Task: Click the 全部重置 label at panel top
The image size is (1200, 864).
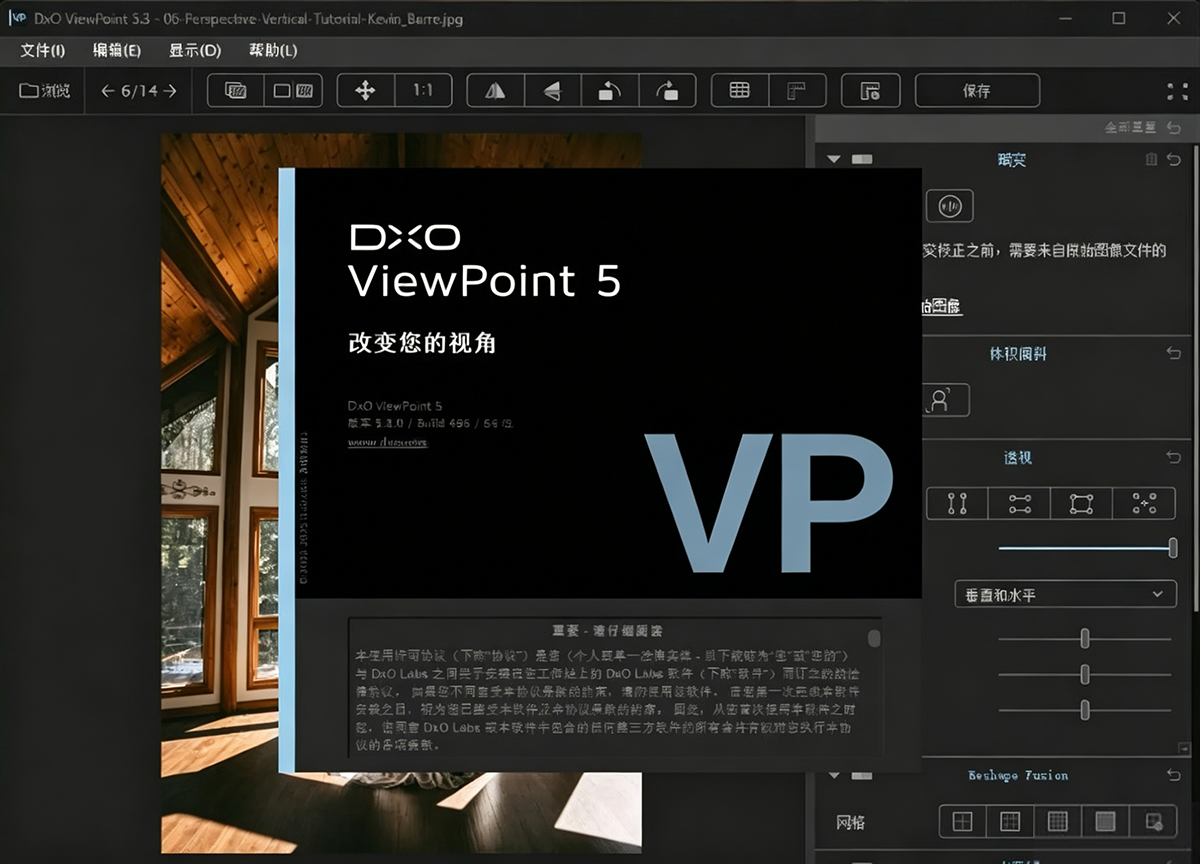Action: click(1131, 128)
